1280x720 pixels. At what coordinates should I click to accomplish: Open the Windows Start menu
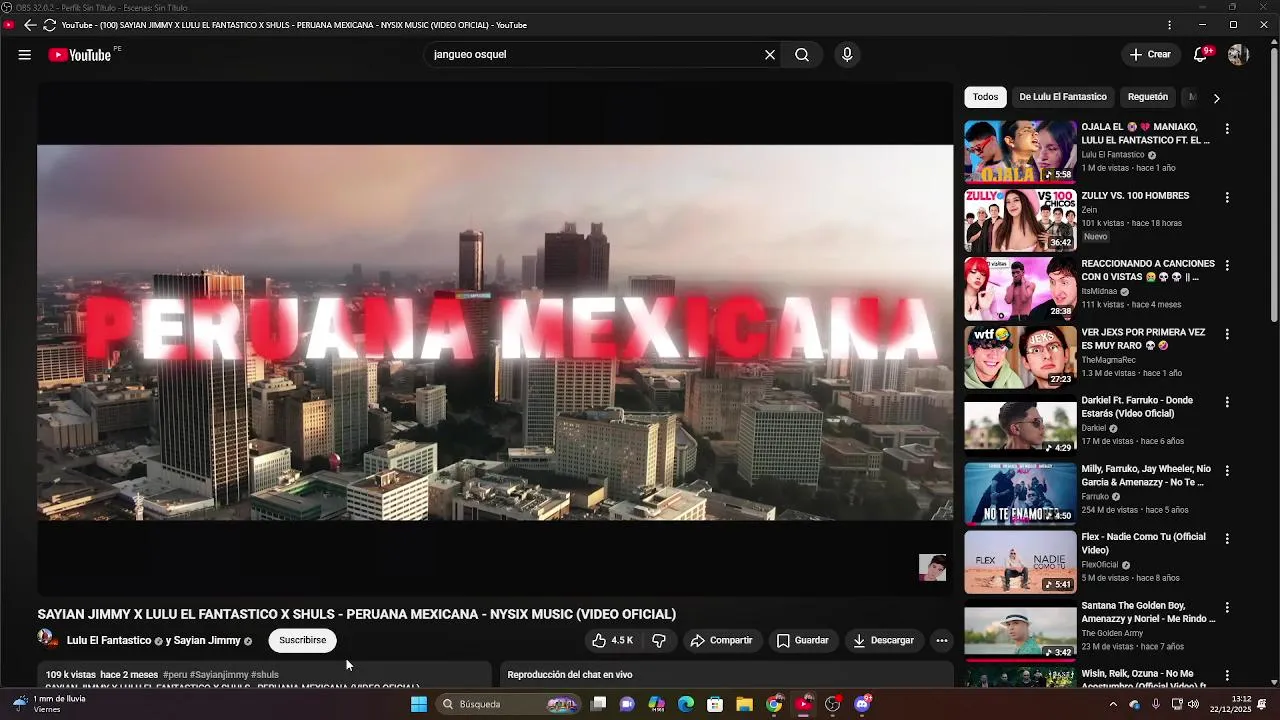[419, 704]
